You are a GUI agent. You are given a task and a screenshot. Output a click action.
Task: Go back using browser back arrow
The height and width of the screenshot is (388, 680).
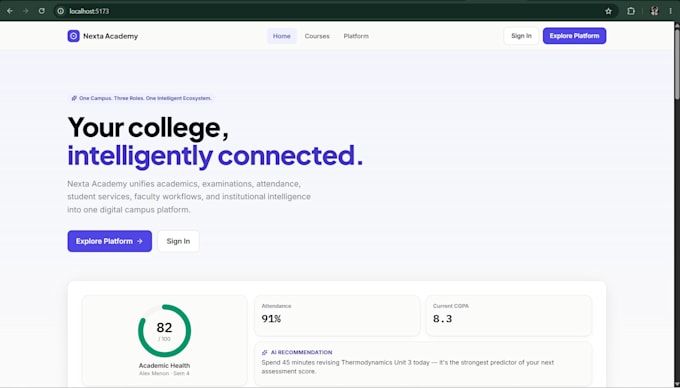click(10, 11)
